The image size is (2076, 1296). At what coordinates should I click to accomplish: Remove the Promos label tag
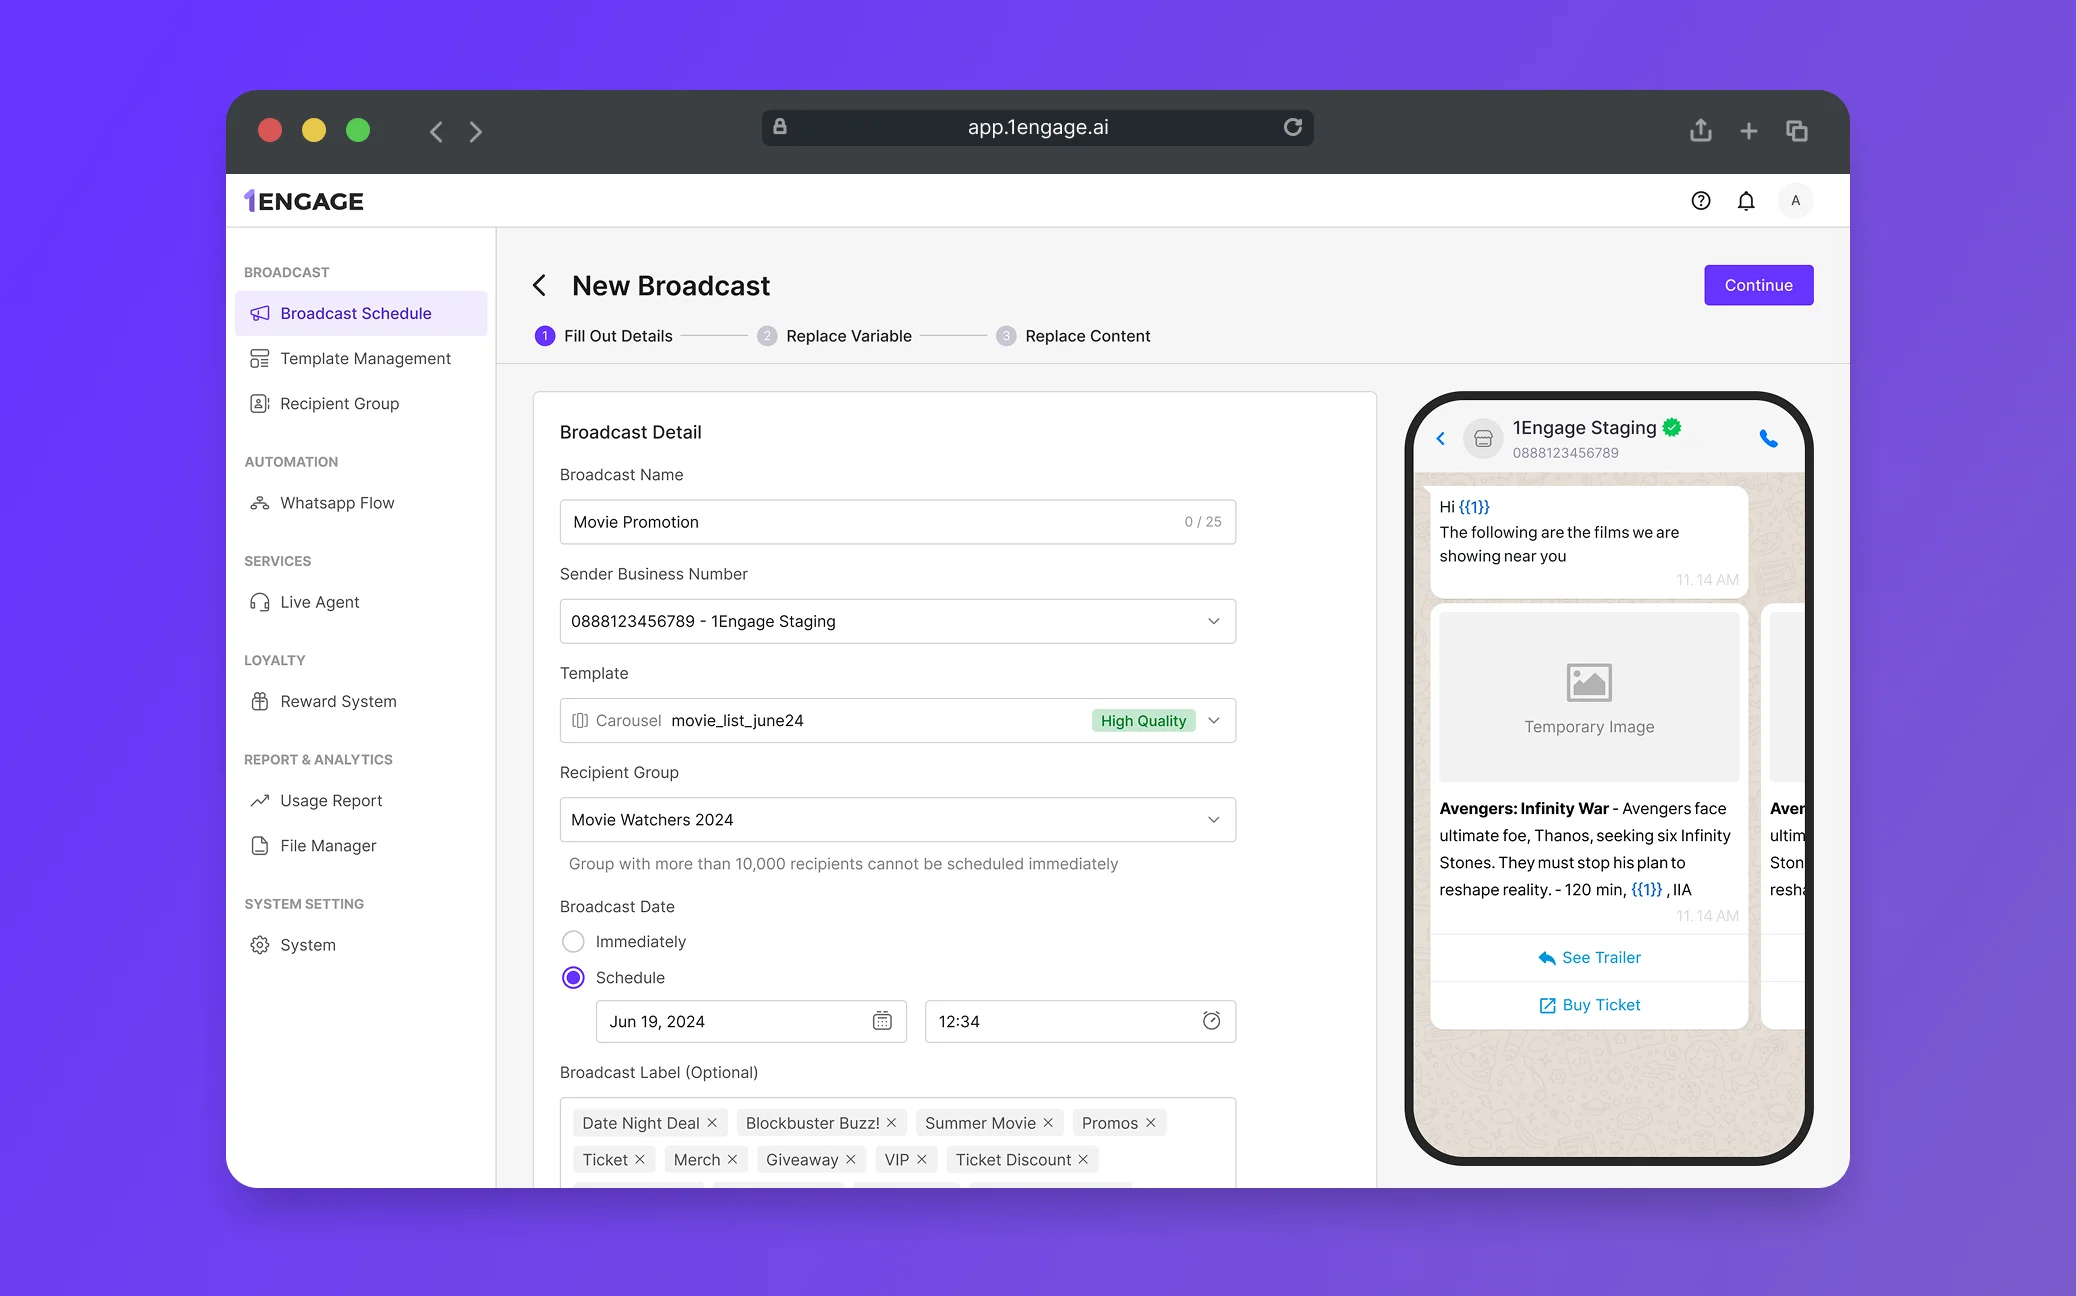coord(1151,1123)
